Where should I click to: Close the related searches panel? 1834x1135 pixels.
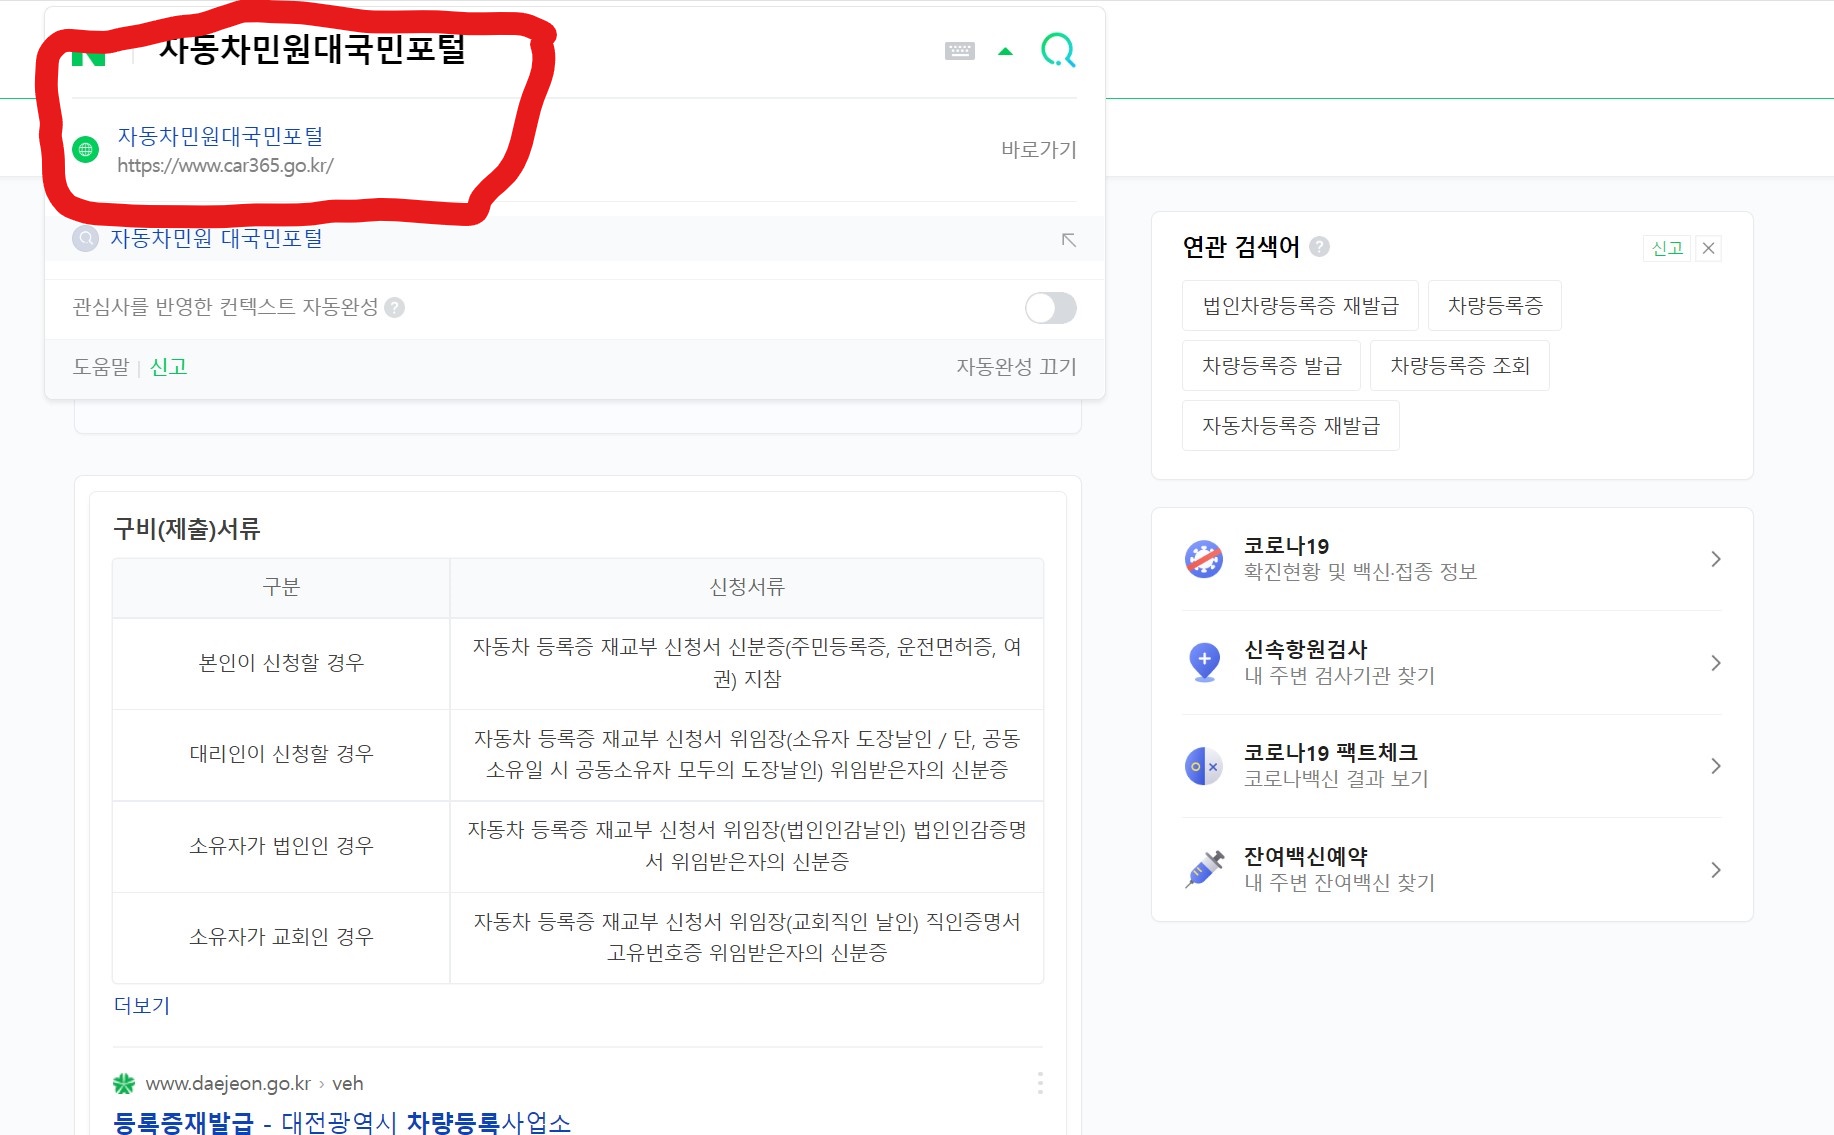click(x=1709, y=248)
